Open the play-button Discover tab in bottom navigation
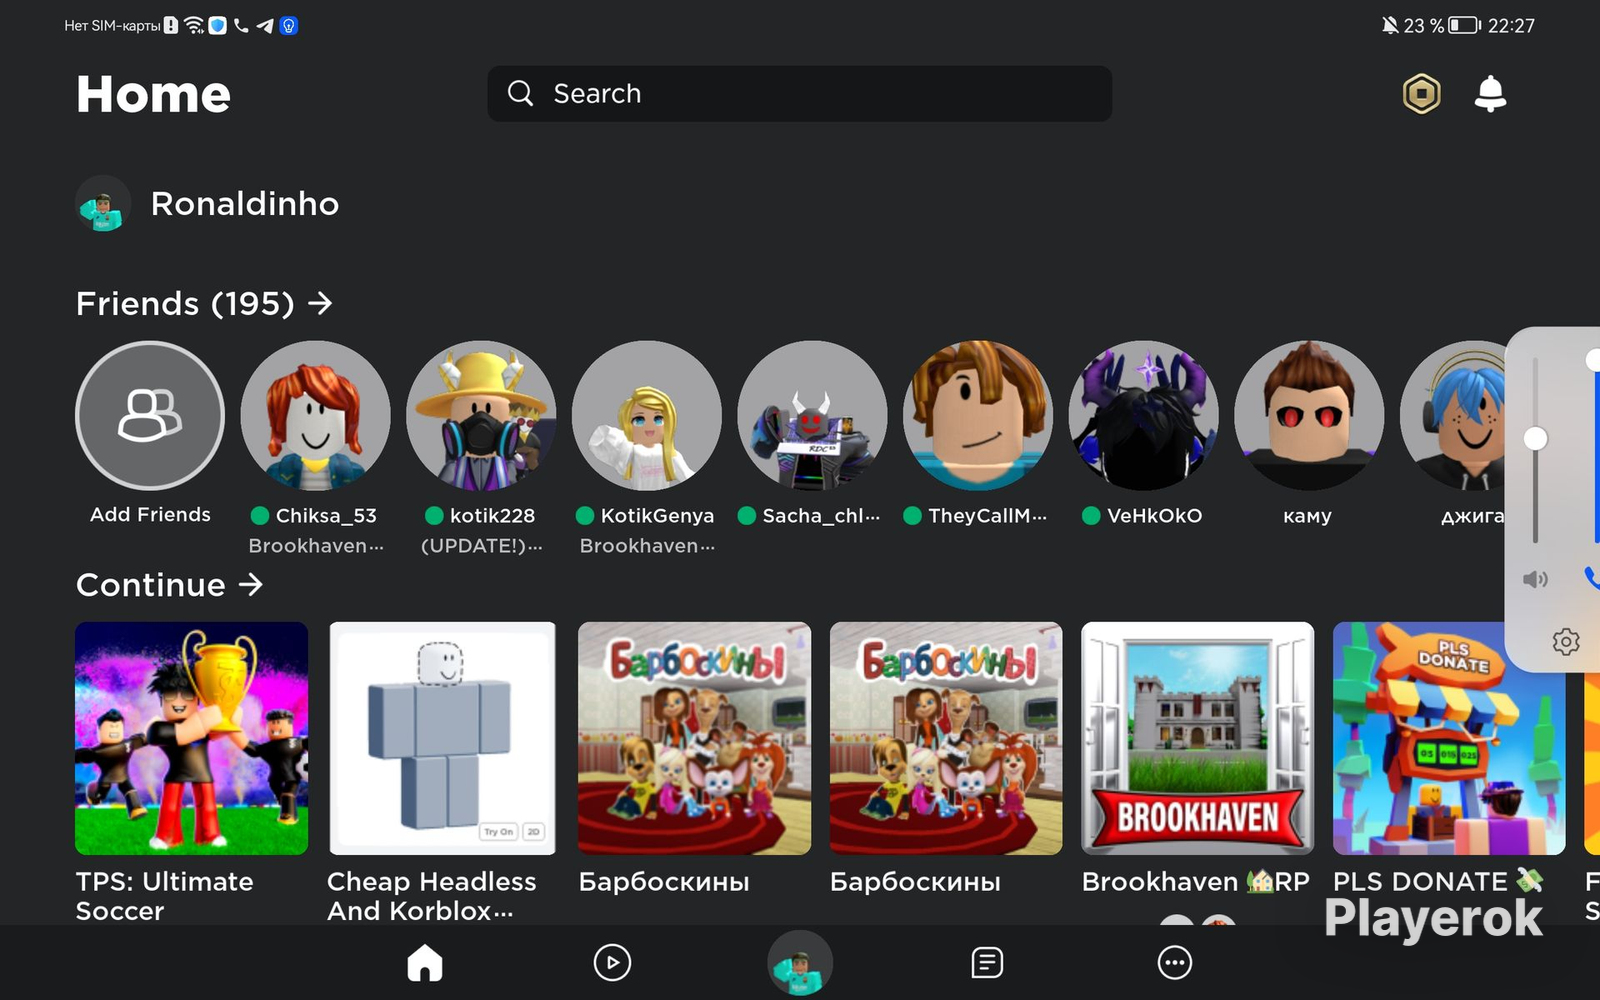 coord(612,963)
